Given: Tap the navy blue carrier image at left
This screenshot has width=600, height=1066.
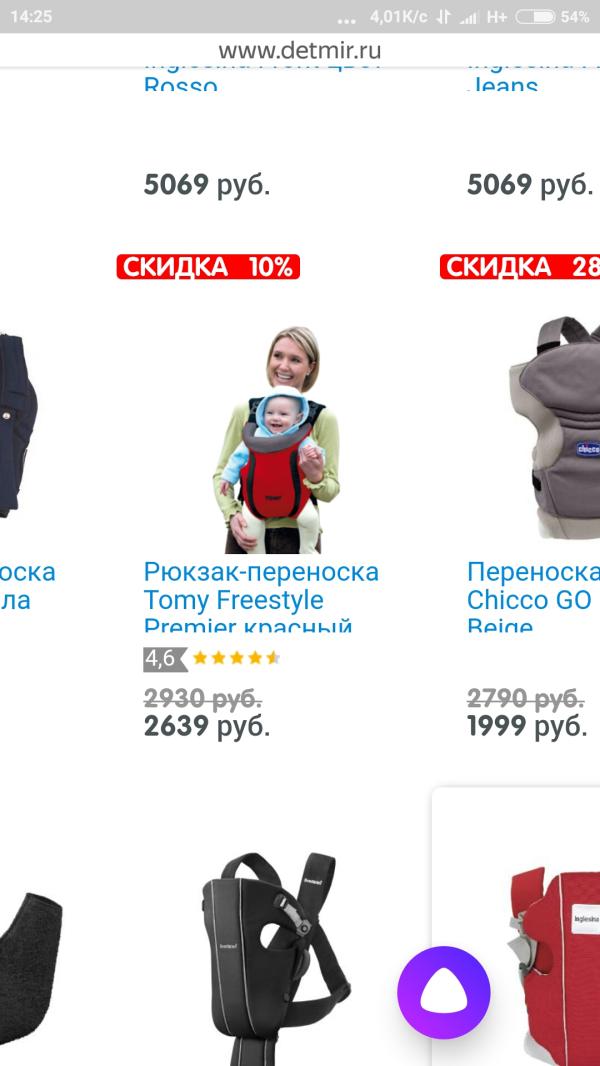Looking at the screenshot, I should click(x=18, y=425).
